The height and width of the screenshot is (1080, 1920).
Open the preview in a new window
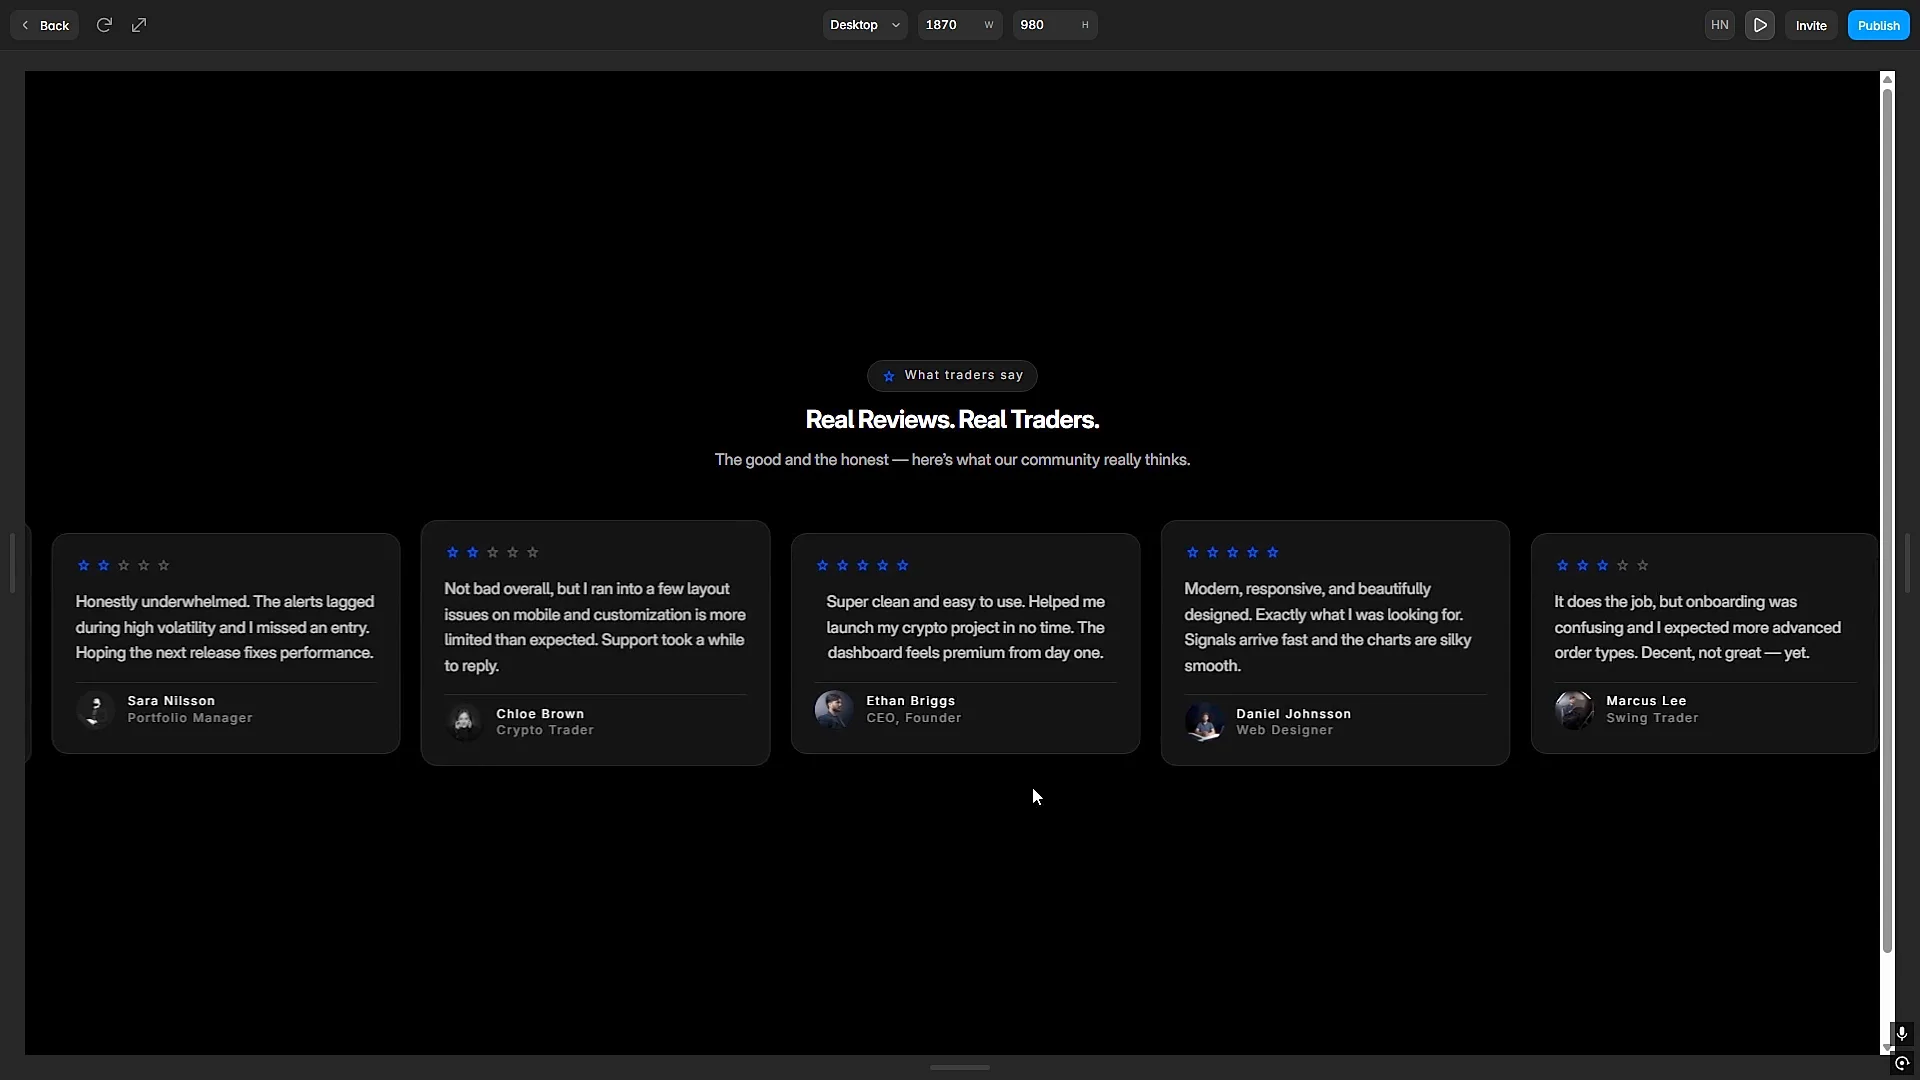tap(139, 25)
